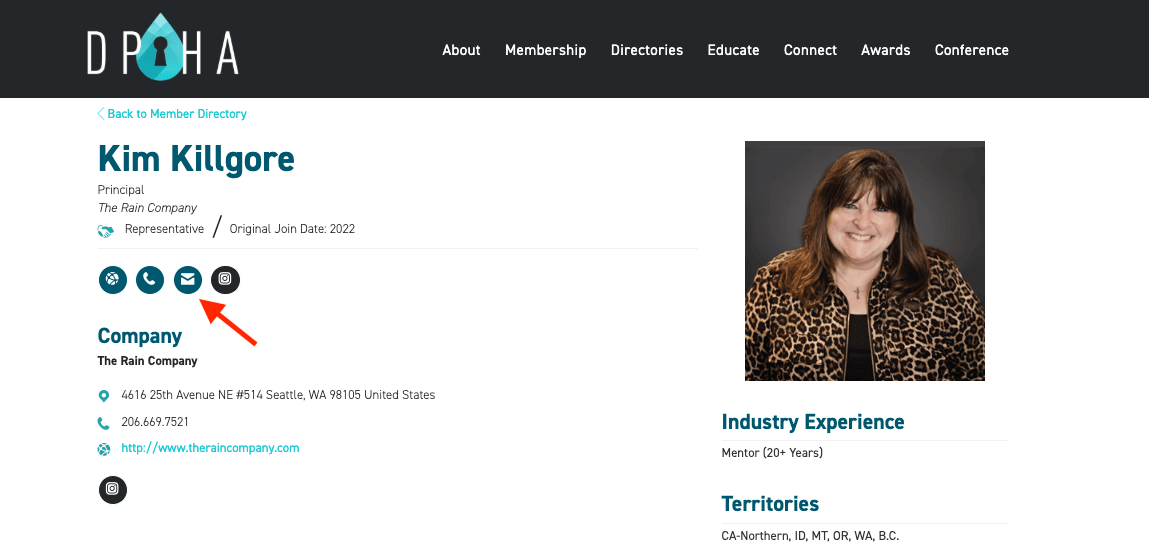Click the location pin icon beside the address
Screen dimensions: 1149x556
coord(104,396)
